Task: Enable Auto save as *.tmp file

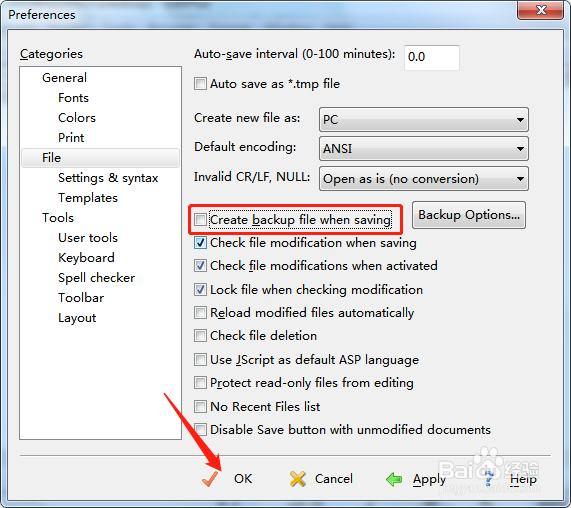Action: click(x=200, y=83)
